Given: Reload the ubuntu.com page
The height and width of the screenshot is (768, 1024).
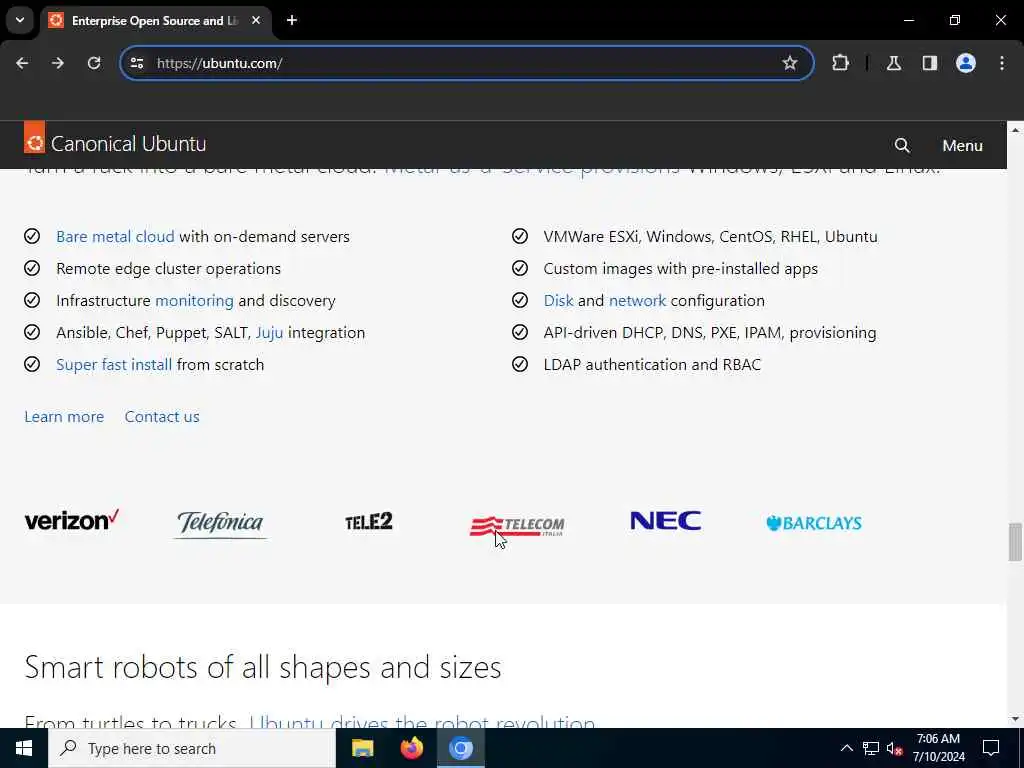Looking at the screenshot, I should click(x=94, y=63).
